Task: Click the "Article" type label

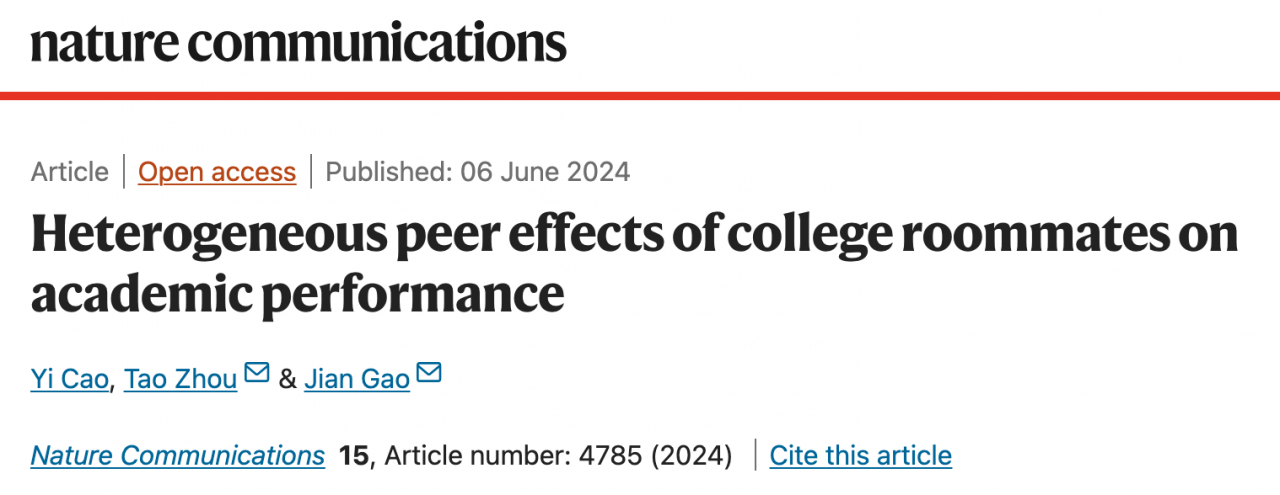Action: 69,172
